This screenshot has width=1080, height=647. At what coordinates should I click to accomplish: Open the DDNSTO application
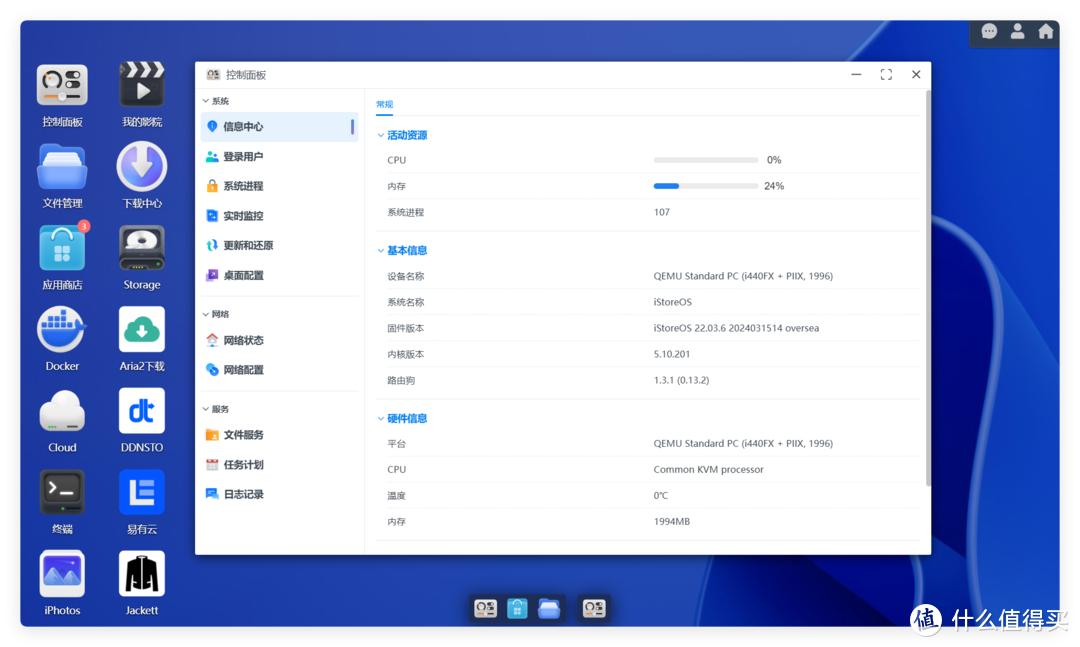pos(140,412)
